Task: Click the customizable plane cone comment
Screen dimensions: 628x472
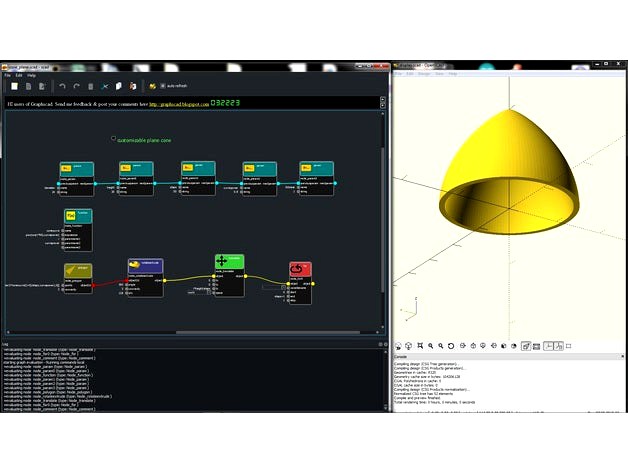Action: 144,139
